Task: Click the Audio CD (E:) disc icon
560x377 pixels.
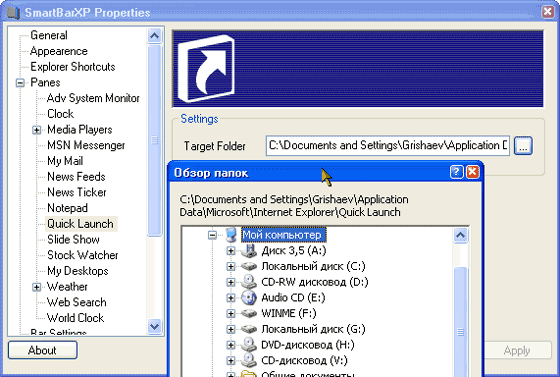Action: 249,297
